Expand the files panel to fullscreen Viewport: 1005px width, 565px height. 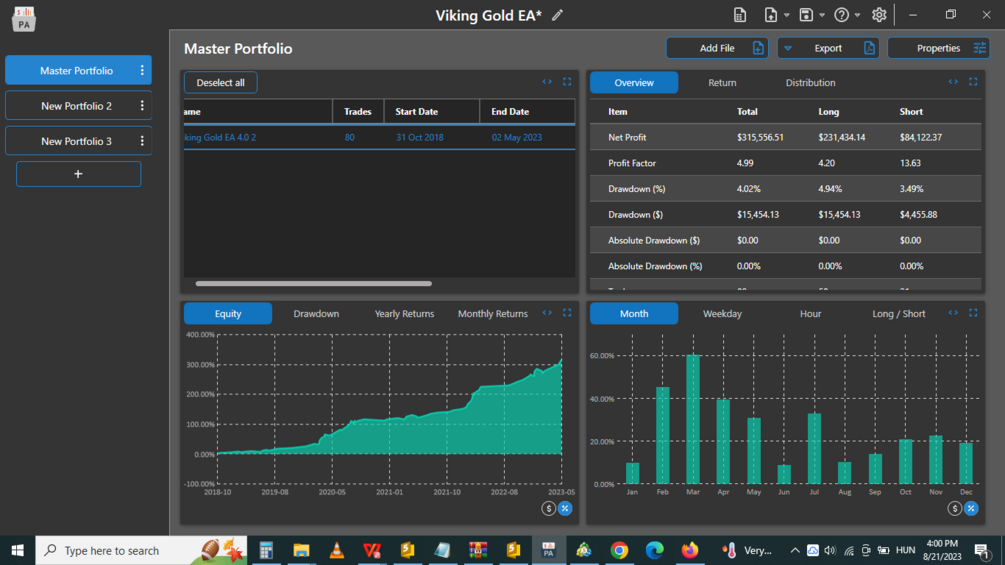coord(567,82)
